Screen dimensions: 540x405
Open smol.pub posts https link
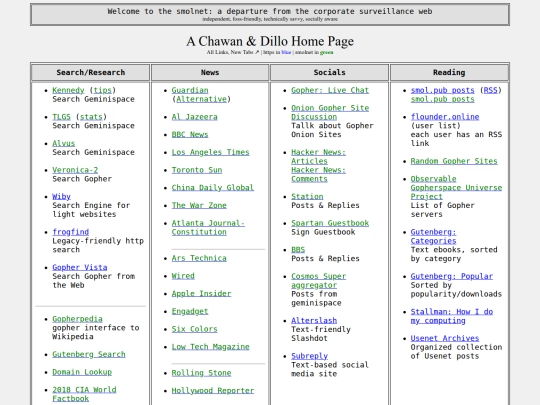443,90
